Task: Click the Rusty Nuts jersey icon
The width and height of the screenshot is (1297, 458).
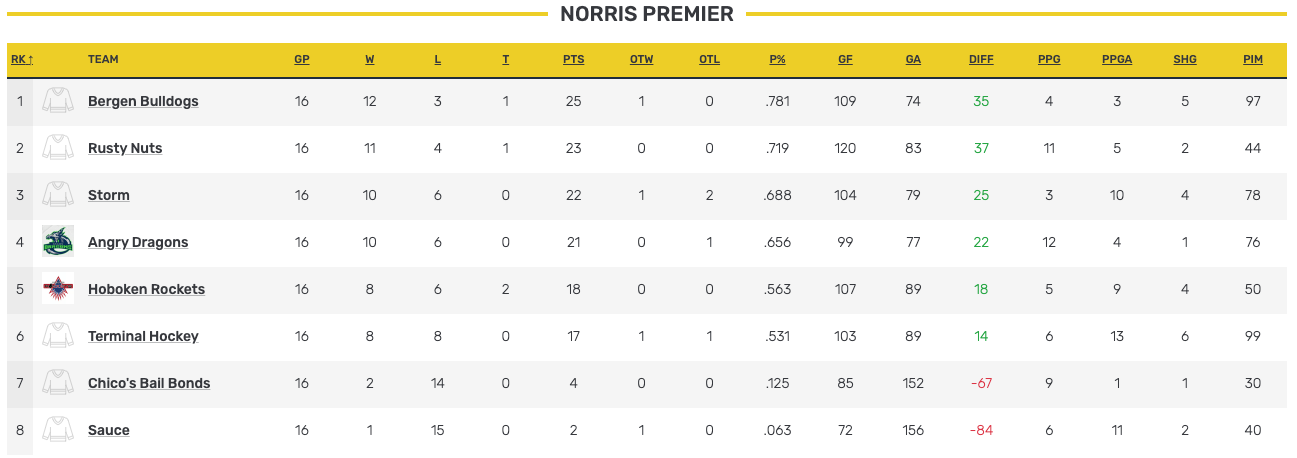Action: [x=58, y=148]
